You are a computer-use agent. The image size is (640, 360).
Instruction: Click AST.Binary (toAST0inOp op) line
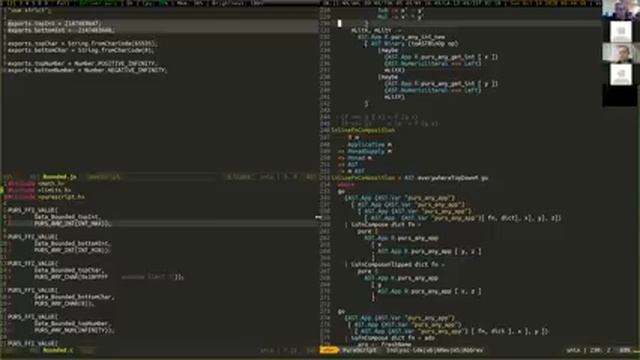pos(411,44)
